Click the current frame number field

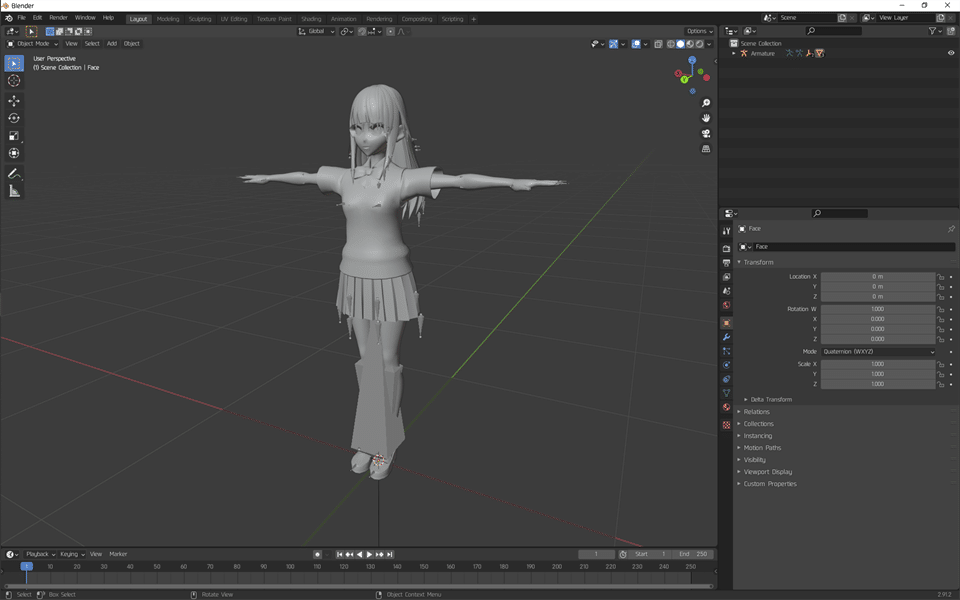coord(596,555)
